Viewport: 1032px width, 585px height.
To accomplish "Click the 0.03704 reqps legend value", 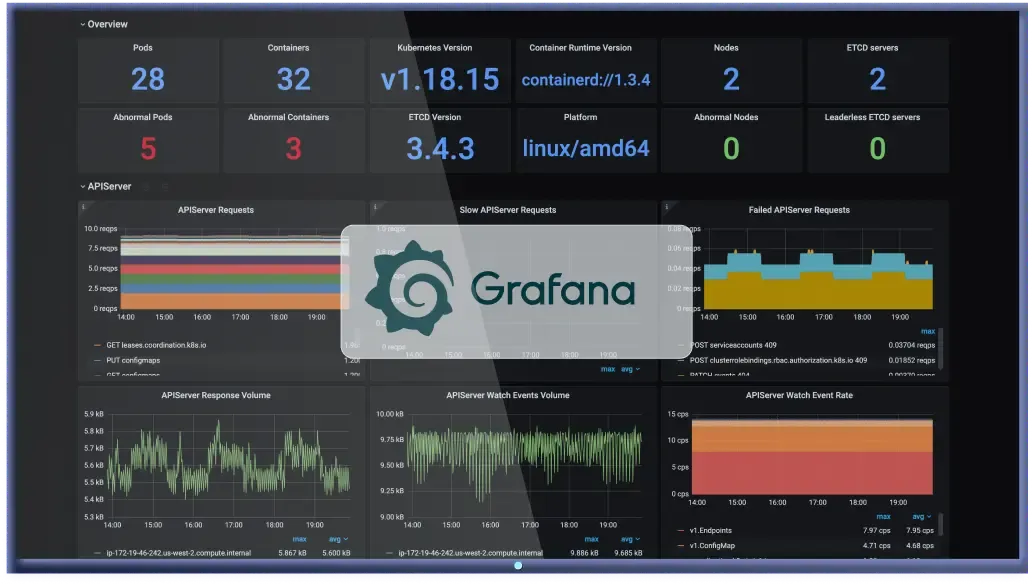I will coord(912,345).
